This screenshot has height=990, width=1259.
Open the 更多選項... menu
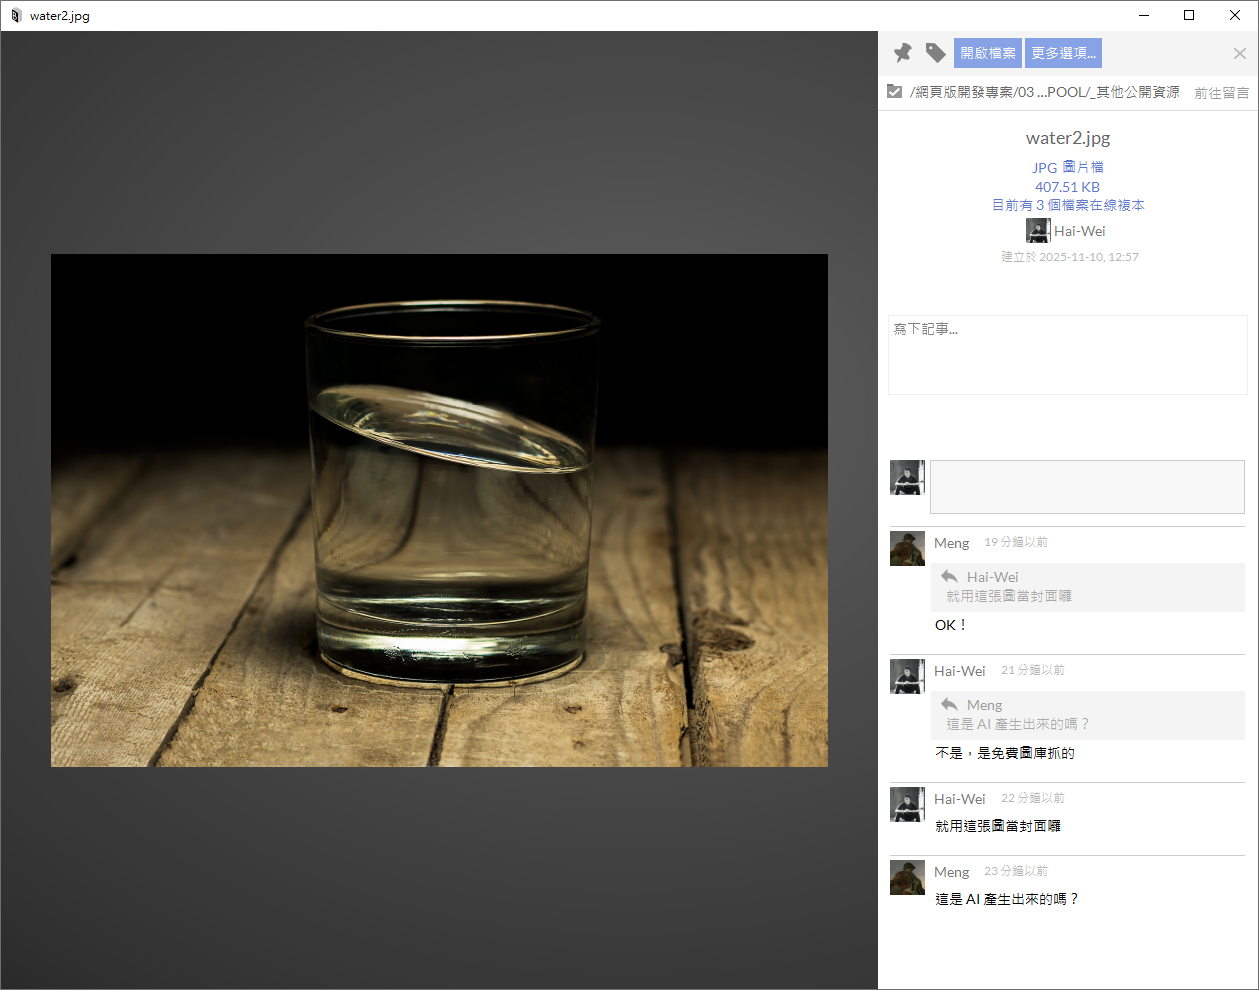point(1063,53)
